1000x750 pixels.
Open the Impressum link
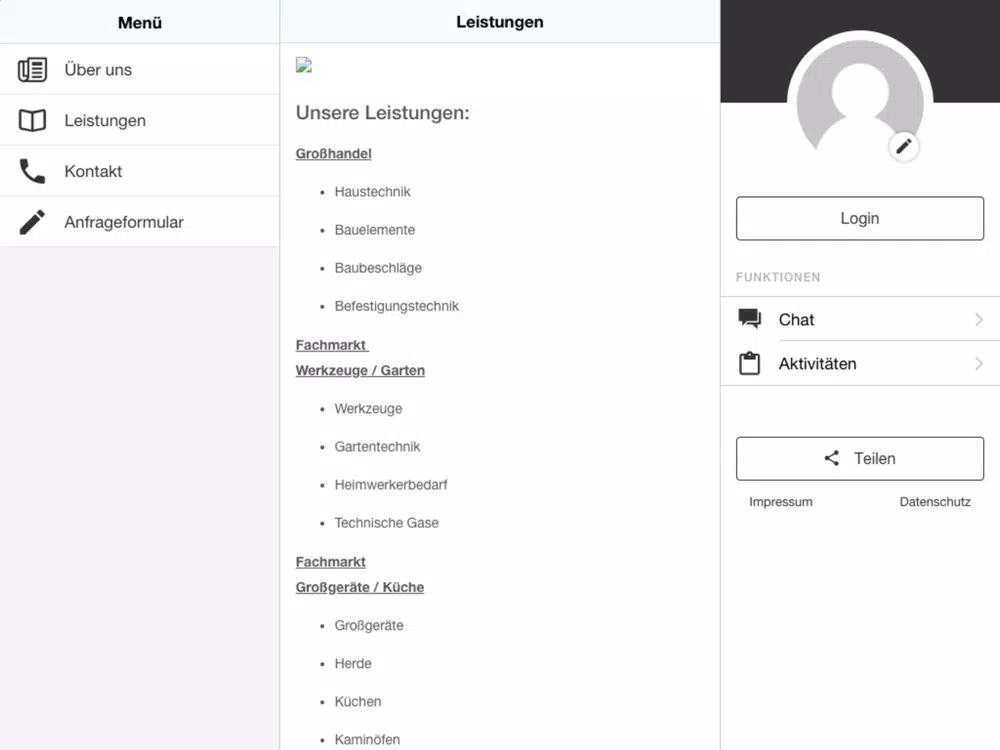click(x=781, y=502)
